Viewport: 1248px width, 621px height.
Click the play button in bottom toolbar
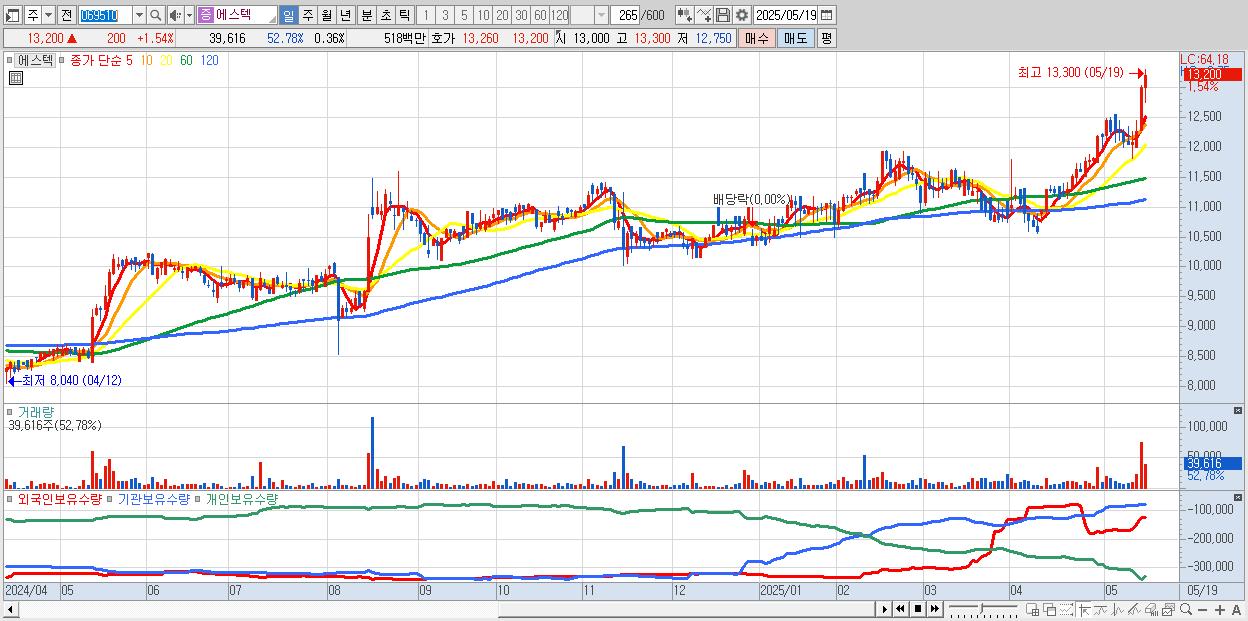coord(885,609)
